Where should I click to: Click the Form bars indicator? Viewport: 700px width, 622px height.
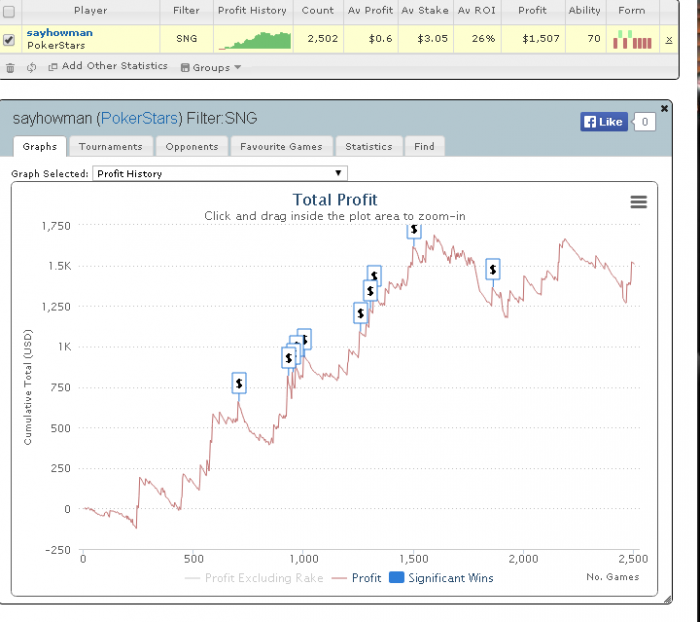(x=632, y=39)
